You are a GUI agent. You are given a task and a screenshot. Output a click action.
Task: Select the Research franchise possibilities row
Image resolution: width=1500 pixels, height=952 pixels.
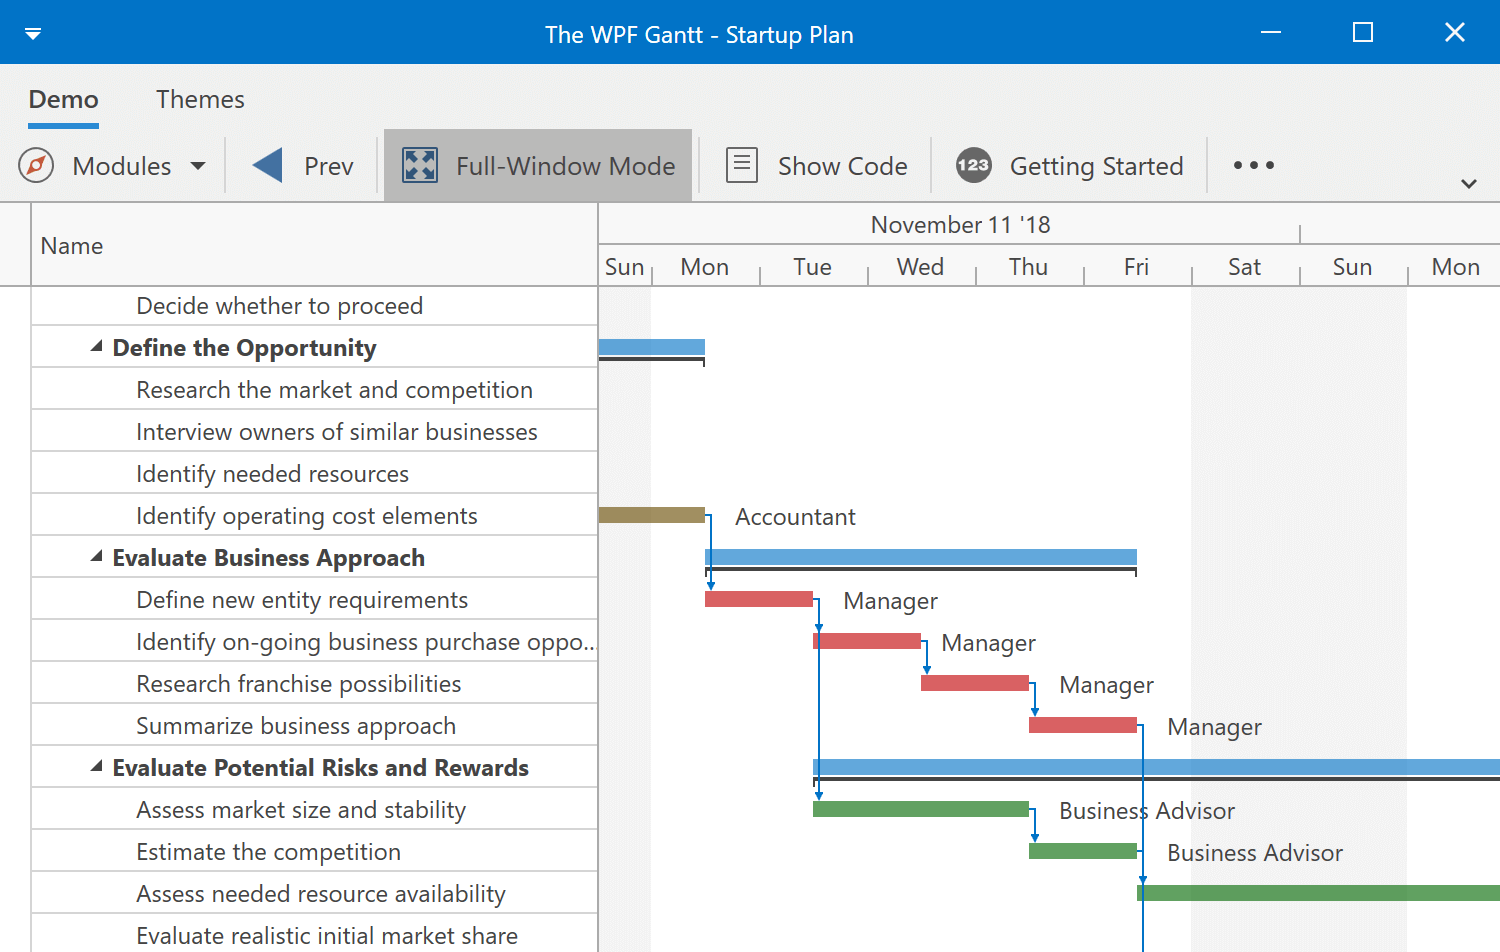pos(298,683)
